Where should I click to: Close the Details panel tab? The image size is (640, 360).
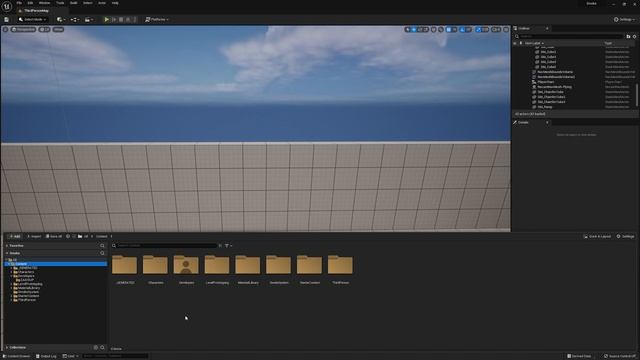pos(547,122)
